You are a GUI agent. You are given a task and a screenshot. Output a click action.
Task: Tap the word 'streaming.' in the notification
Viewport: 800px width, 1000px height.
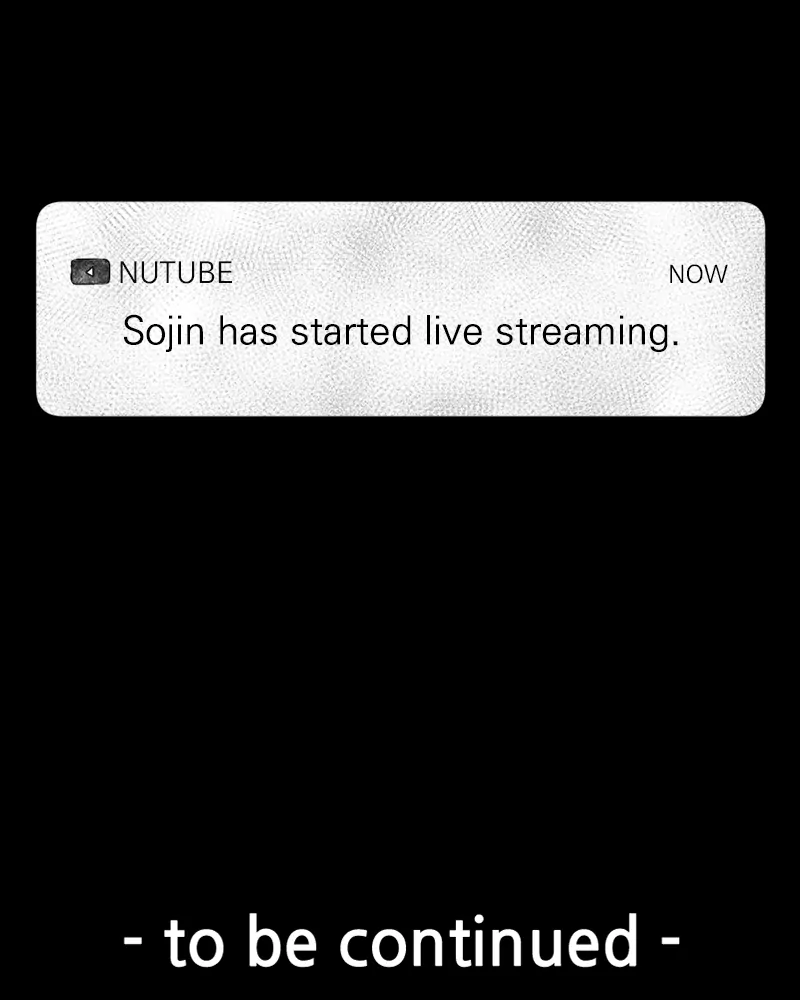pyautogui.click(x=588, y=332)
